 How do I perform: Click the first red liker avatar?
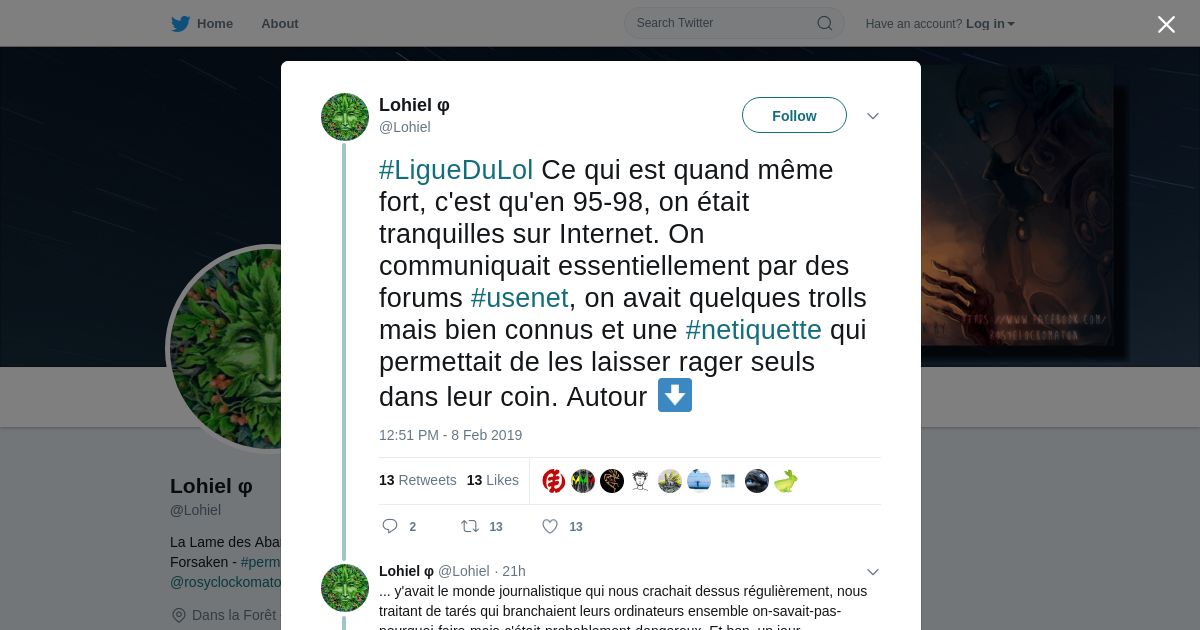point(554,481)
